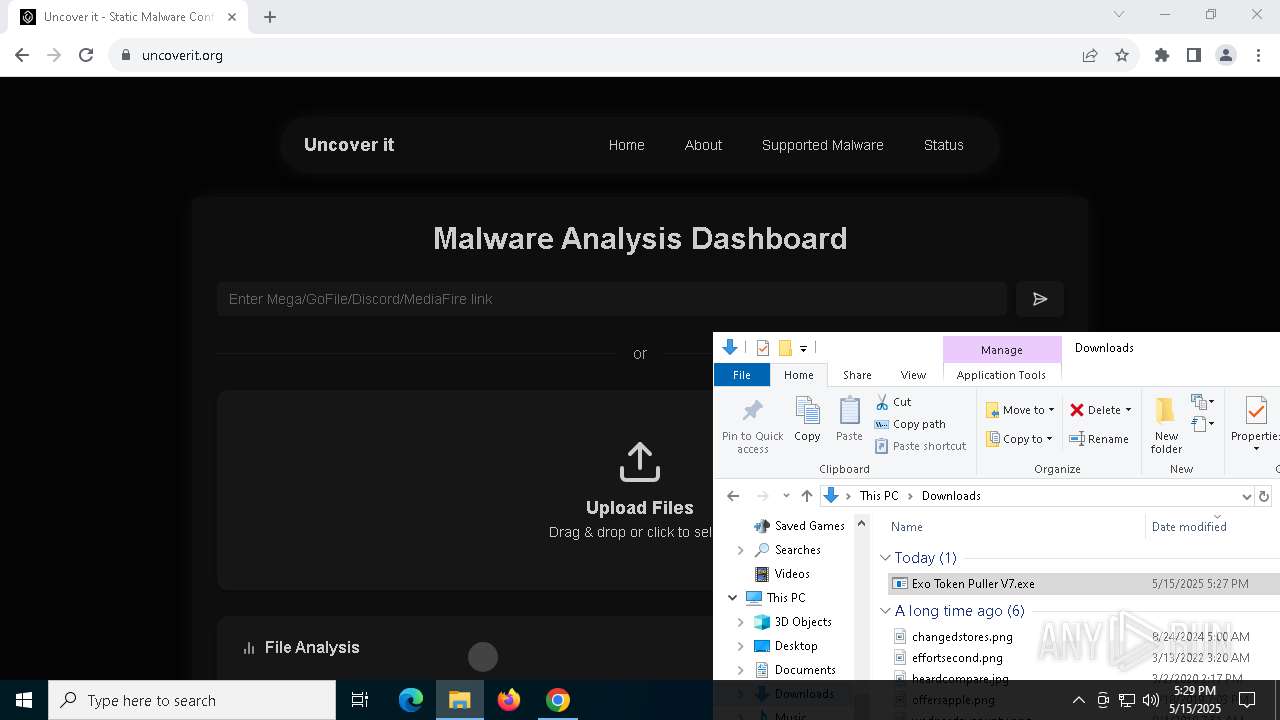Screen dimensions: 1280x720
Task: Open notification center on taskbar
Action: (x=1247, y=700)
